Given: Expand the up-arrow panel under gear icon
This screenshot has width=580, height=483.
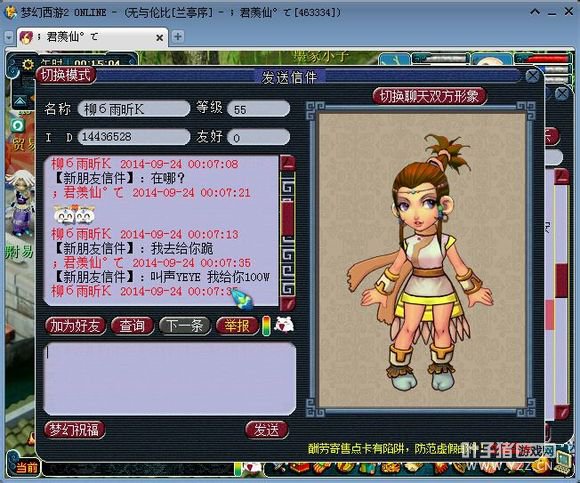Looking at the screenshot, I should point(20,100).
